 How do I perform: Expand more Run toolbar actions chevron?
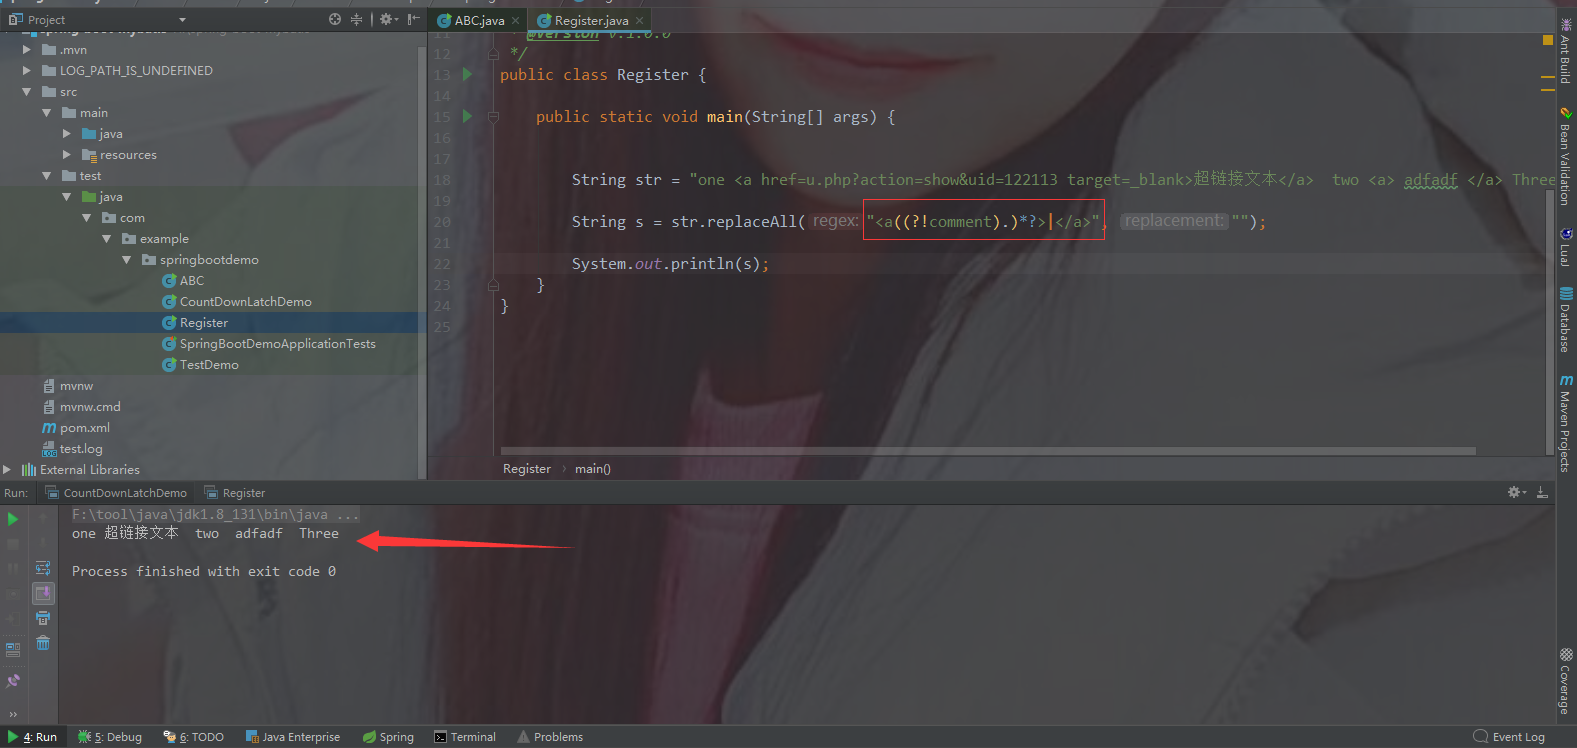[x=13, y=714]
